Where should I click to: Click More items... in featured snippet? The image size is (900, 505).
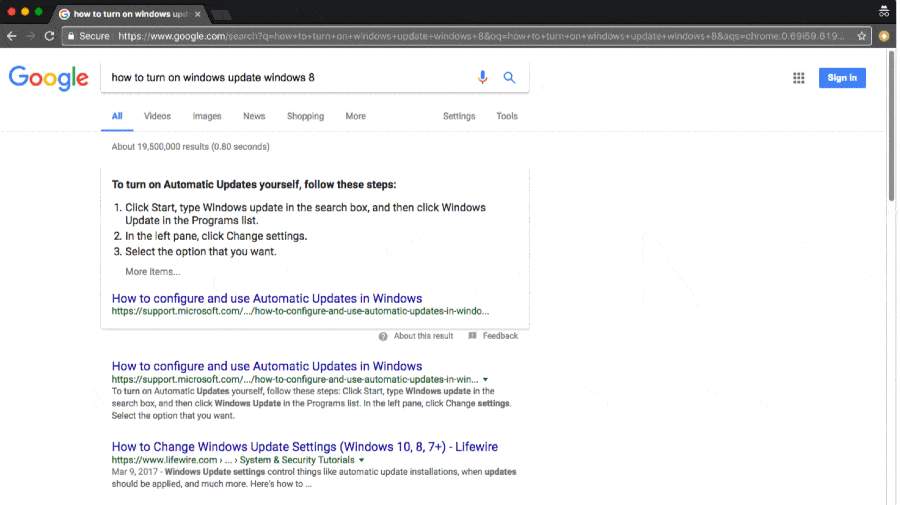[x=153, y=271]
